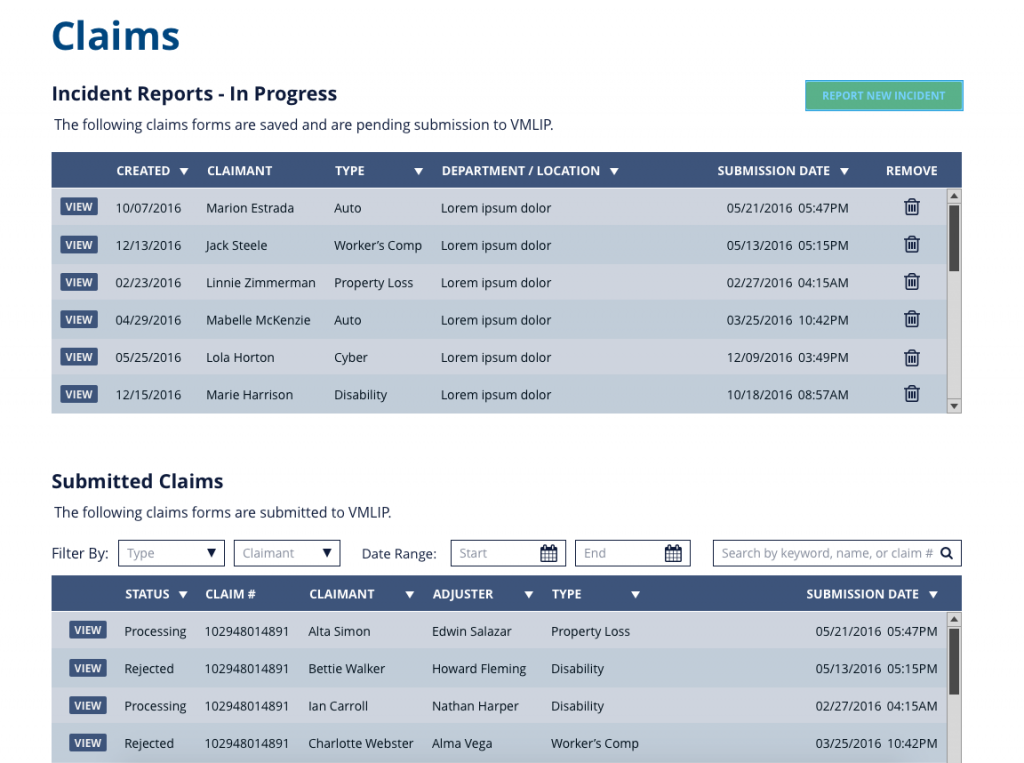Image resolution: width=1024 pixels, height=763 pixels.
Task: Click the incident reports scrollbar thumb
Action: pyautogui.click(x=954, y=238)
